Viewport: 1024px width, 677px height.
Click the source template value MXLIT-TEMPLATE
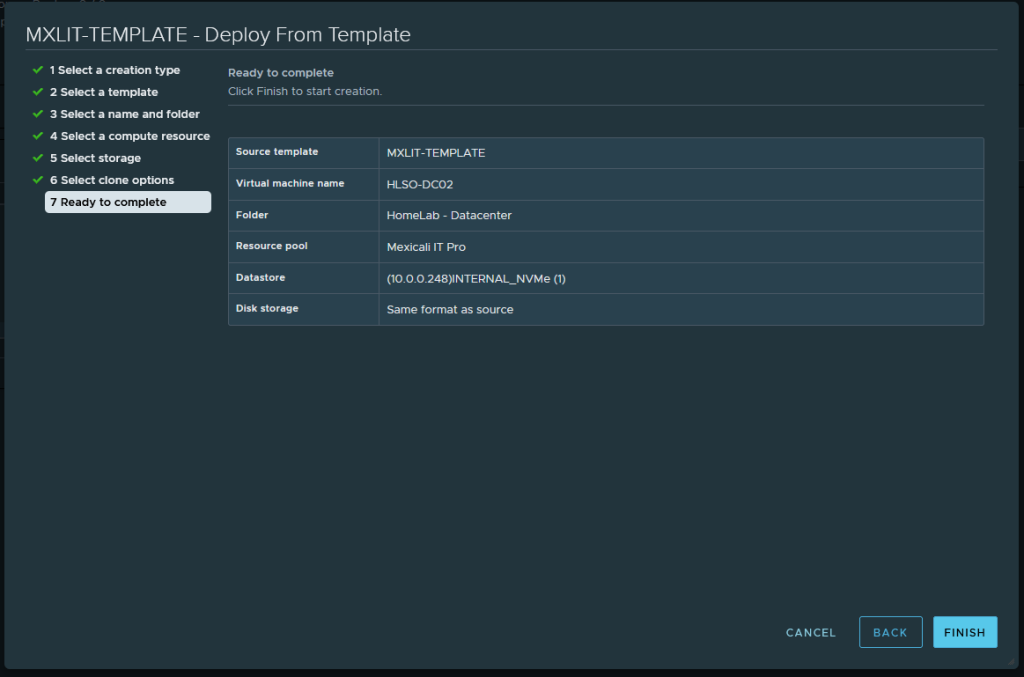click(x=435, y=153)
